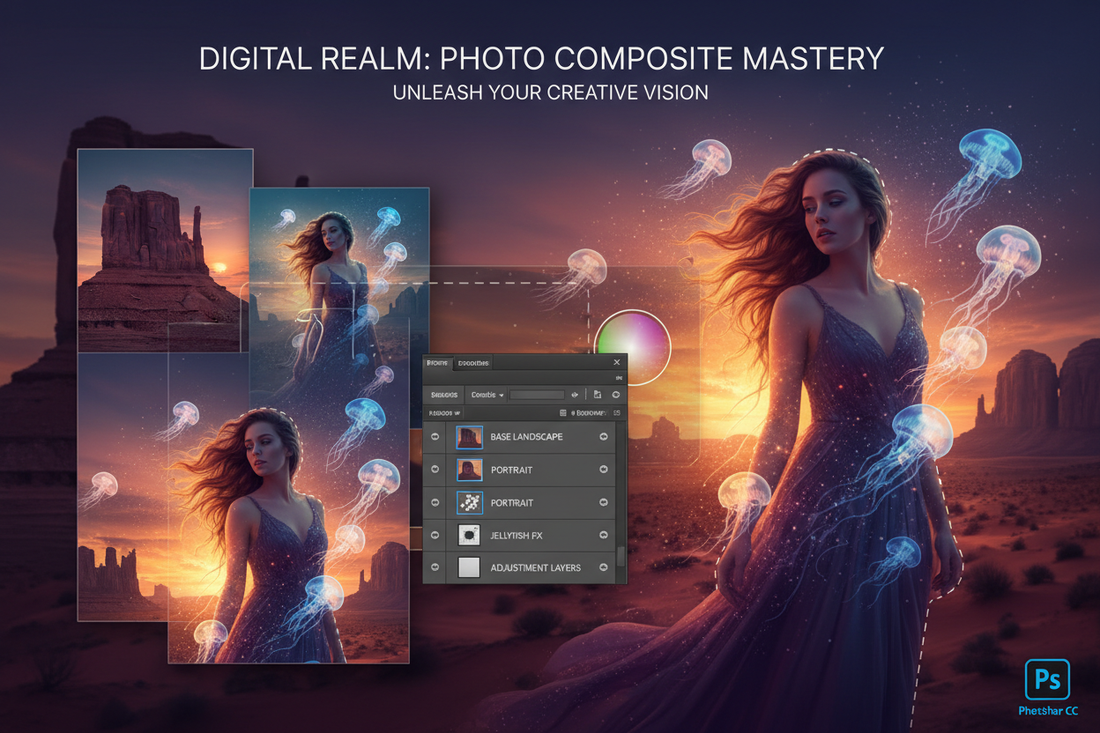
Task: Hide the ADJUSTMENT LAYERS layer
Action: click(434, 566)
